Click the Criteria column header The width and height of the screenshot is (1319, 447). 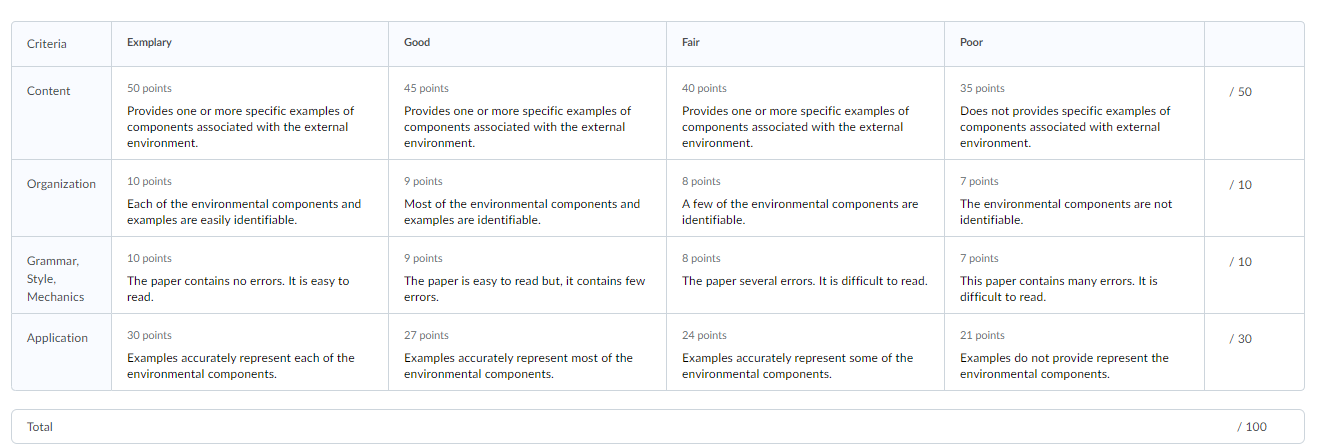coord(47,44)
